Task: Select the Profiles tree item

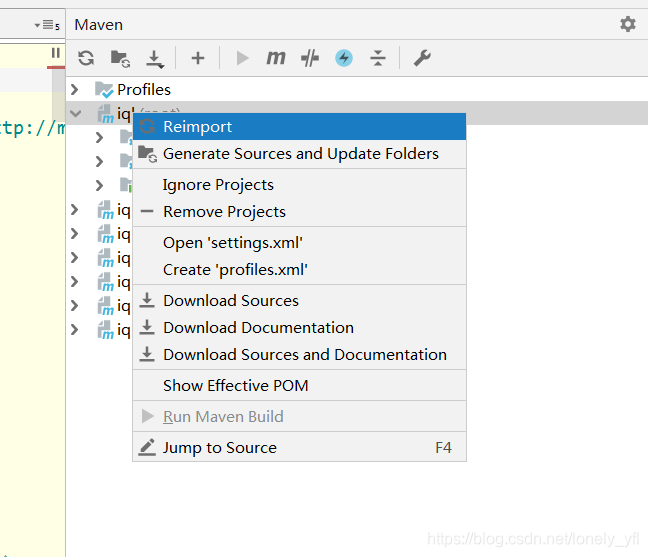Action: [x=143, y=90]
